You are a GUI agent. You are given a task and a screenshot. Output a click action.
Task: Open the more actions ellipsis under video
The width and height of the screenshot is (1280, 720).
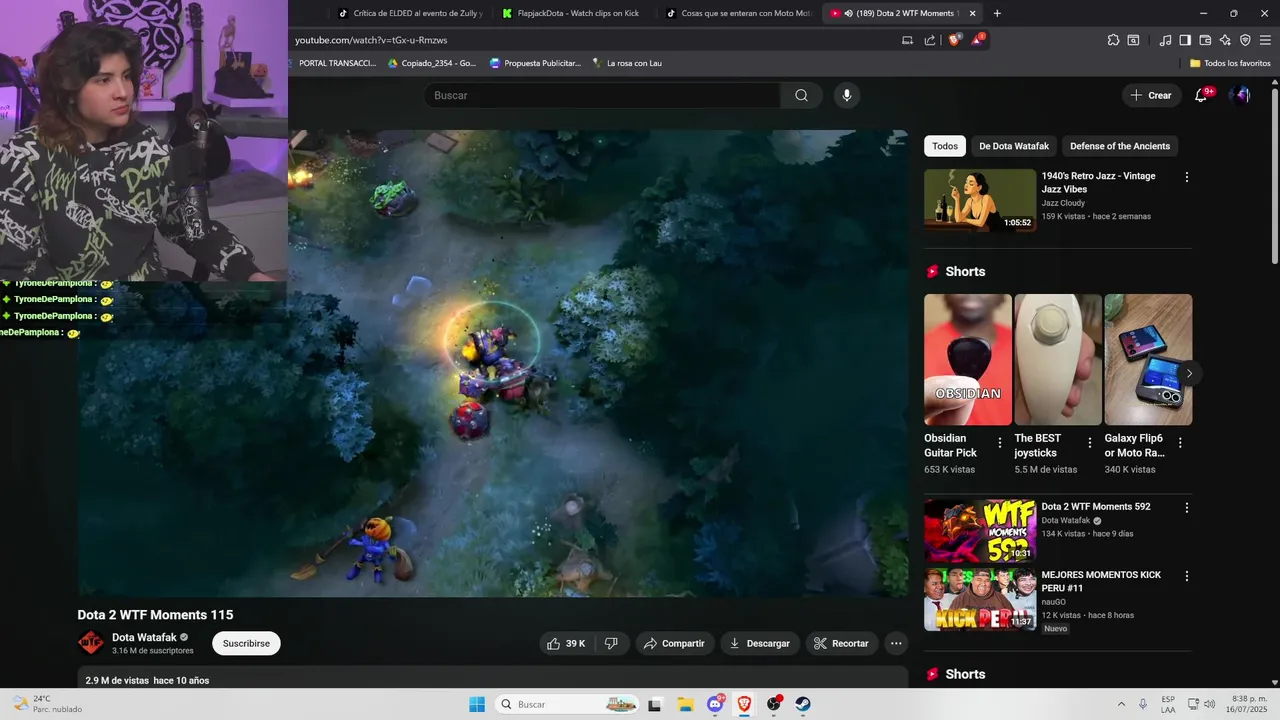896,643
